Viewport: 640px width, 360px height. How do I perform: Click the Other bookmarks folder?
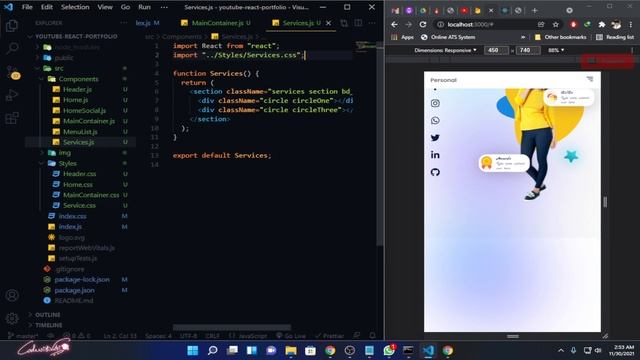pos(560,37)
